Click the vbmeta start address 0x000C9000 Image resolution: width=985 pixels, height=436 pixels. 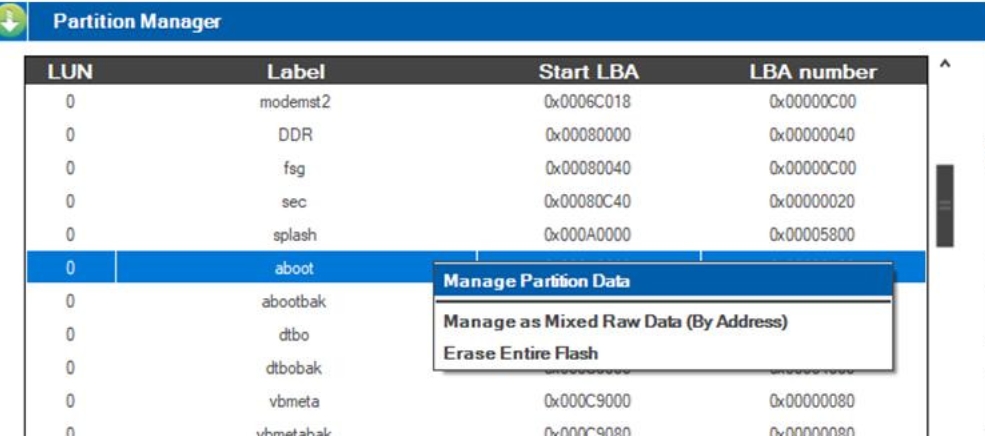pos(588,401)
